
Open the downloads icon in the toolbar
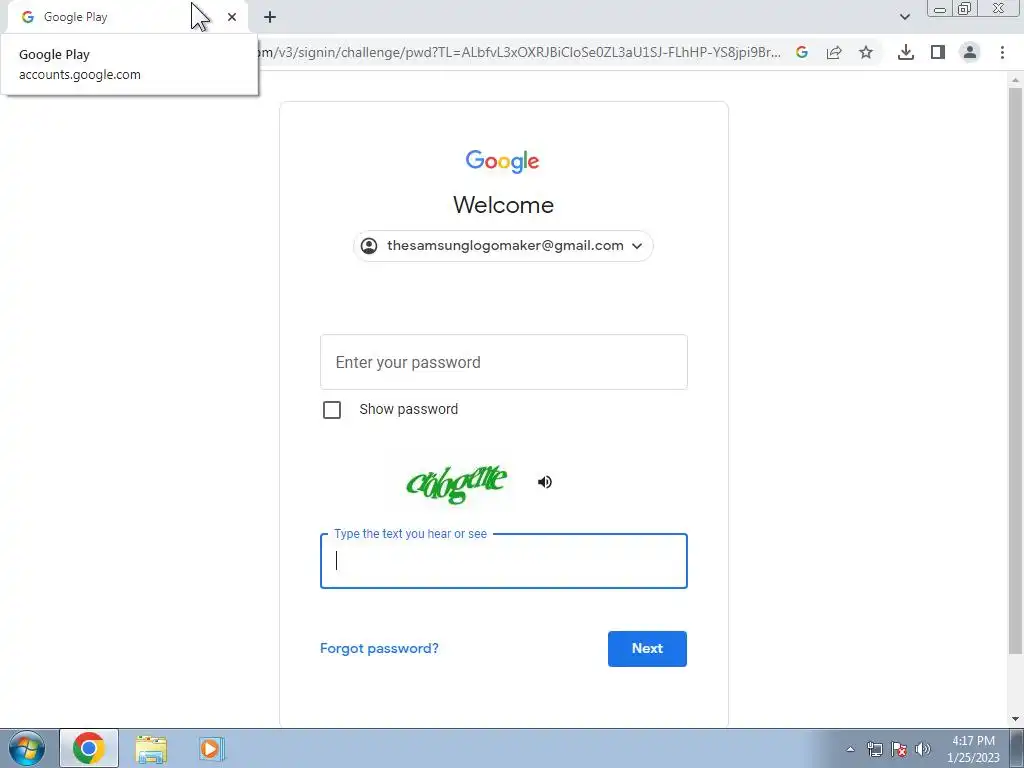[906, 52]
